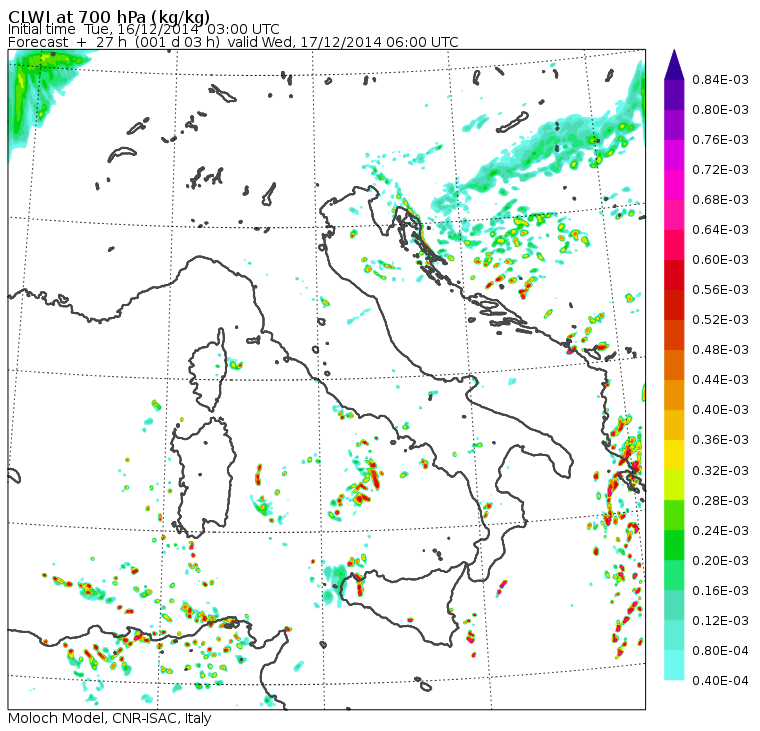Click the light cyan colorbar band between 0.40E-04 and 0.80E-04
Screen dimensions: 760x731
pyautogui.click(x=674, y=666)
